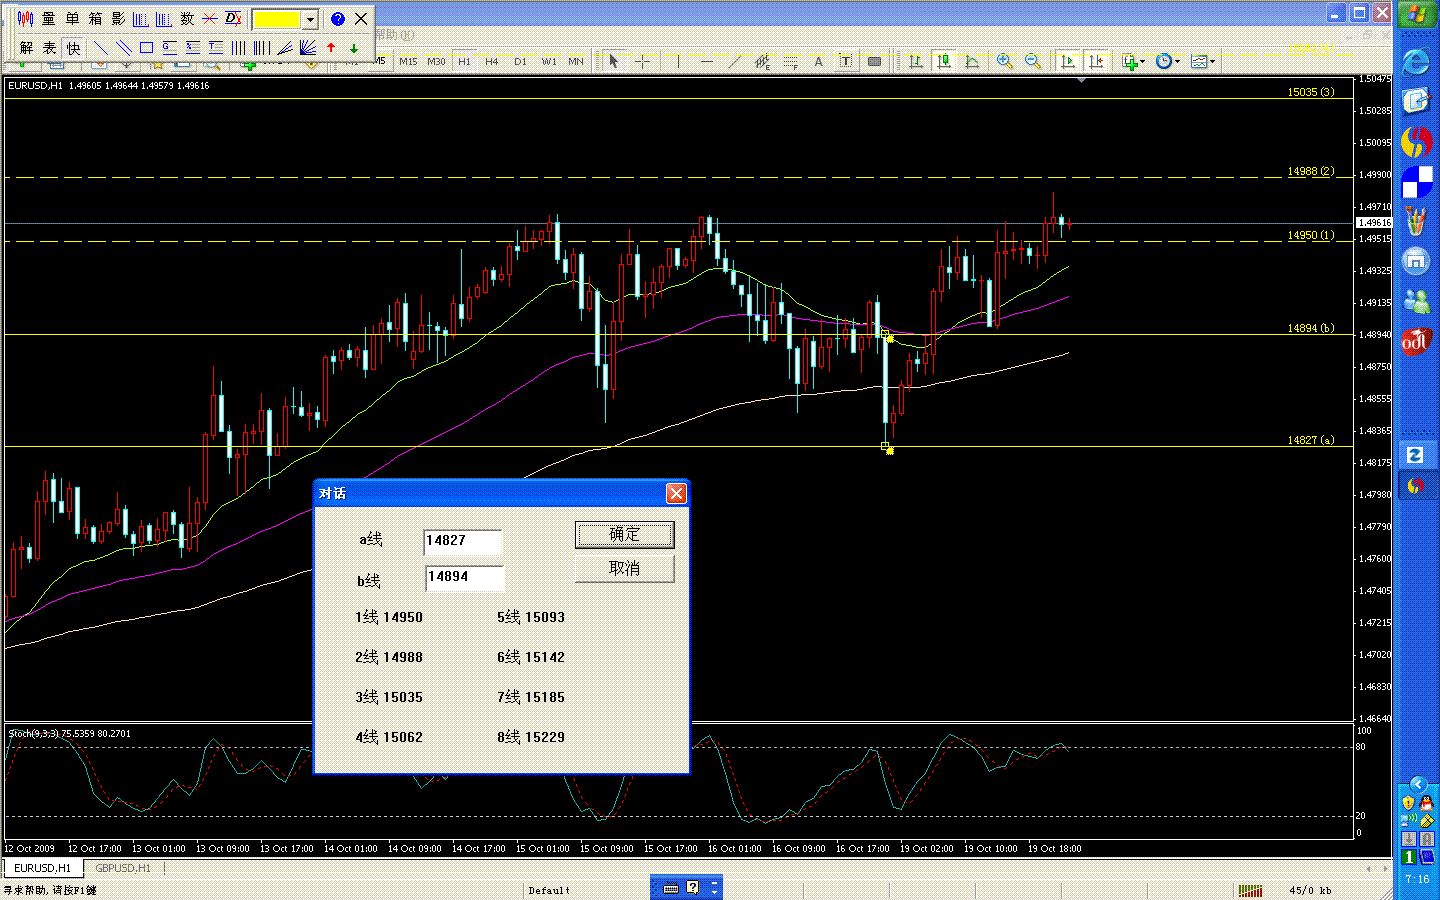1440x900 pixels.
Task: Toggle chart shift
Action: [1096, 61]
